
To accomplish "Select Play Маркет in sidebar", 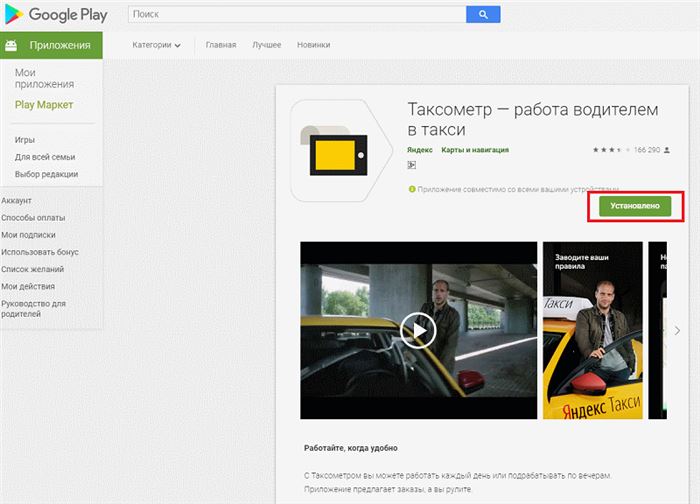I will [x=44, y=105].
